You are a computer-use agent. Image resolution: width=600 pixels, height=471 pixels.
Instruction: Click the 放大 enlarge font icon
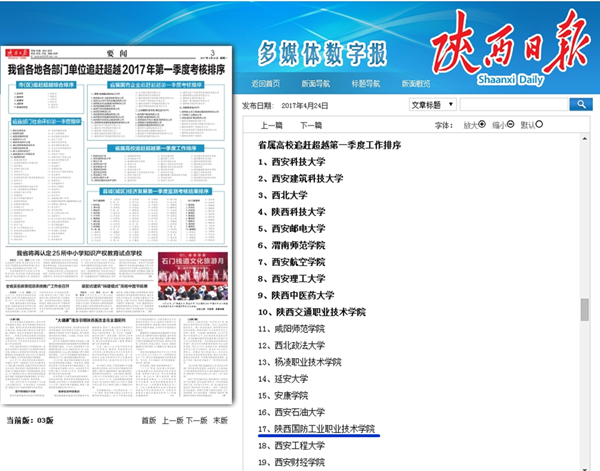[x=482, y=125]
